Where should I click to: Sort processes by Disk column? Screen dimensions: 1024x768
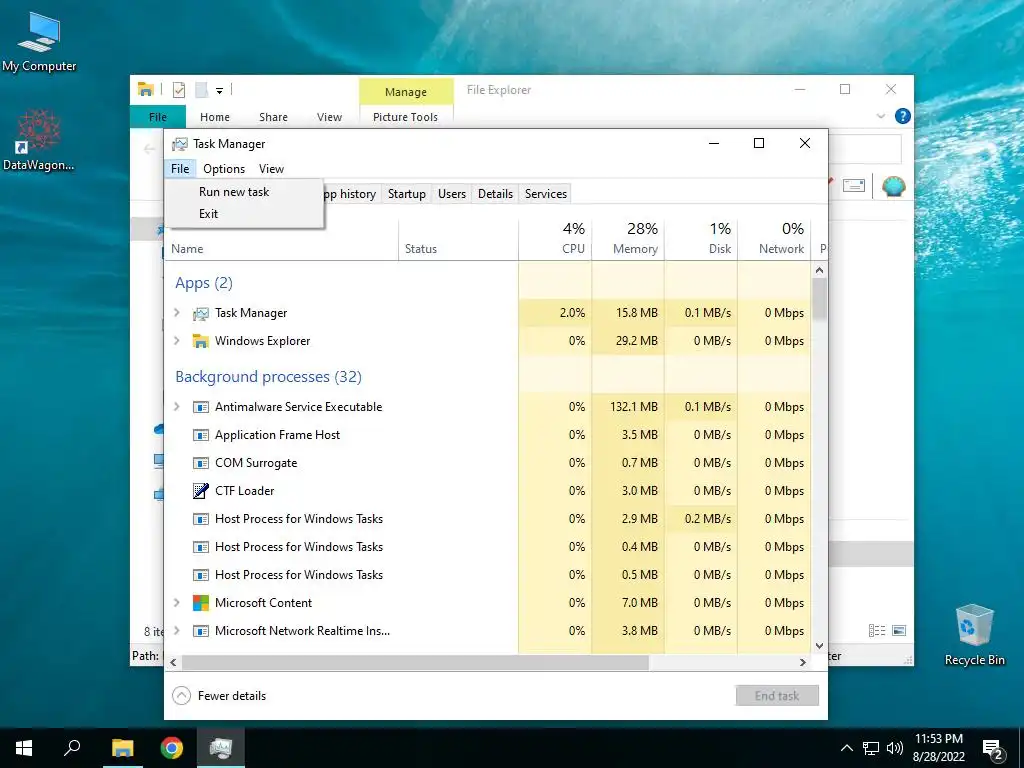[701, 238]
